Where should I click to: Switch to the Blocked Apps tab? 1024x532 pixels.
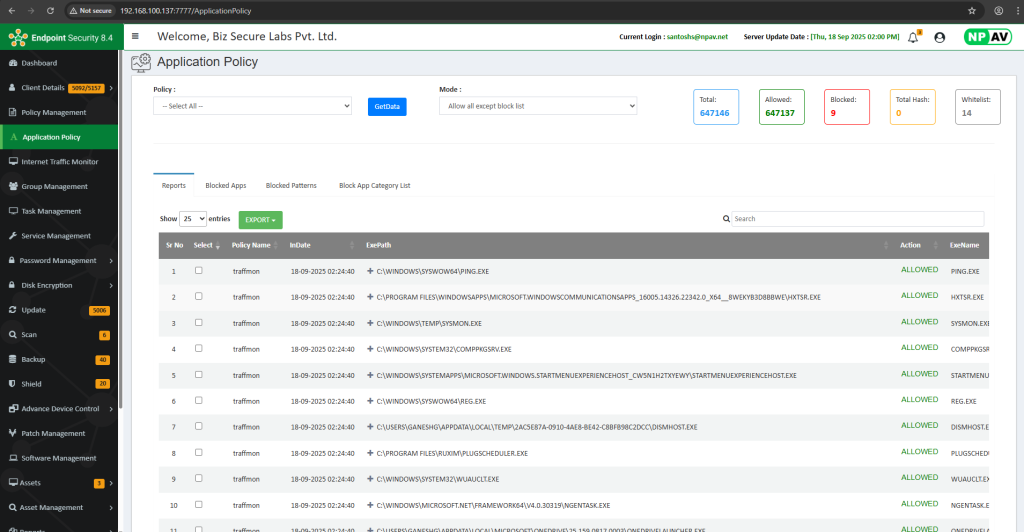(x=226, y=186)
